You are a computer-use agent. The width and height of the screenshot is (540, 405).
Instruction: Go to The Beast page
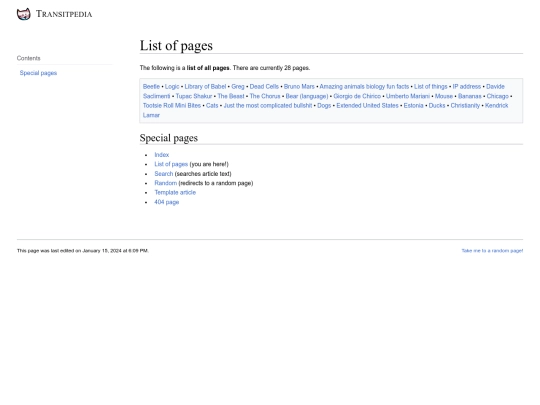231,96
